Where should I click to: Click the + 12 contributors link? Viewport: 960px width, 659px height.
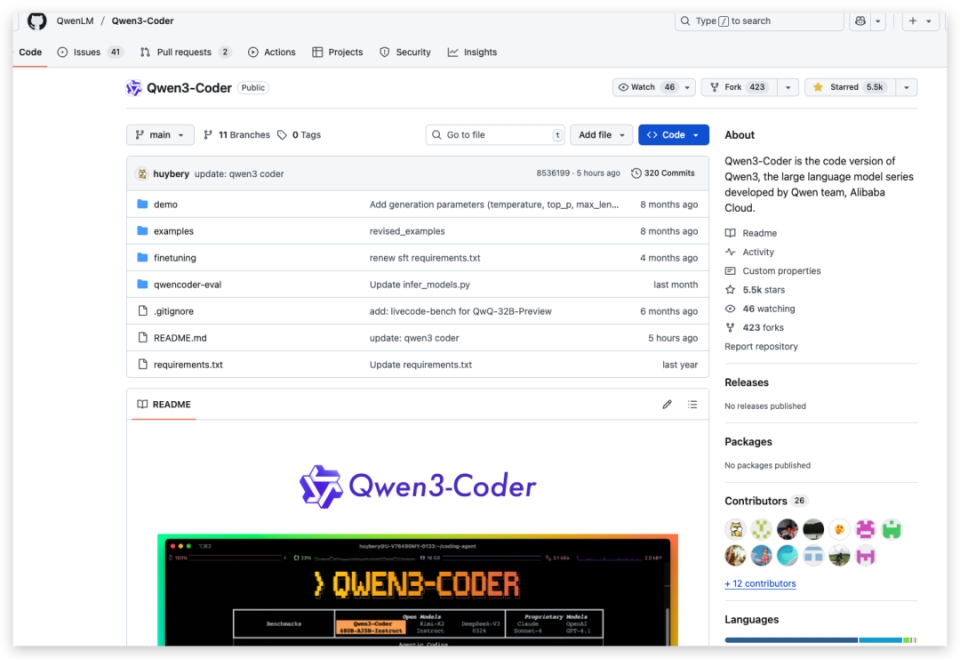tap(761, 583)
